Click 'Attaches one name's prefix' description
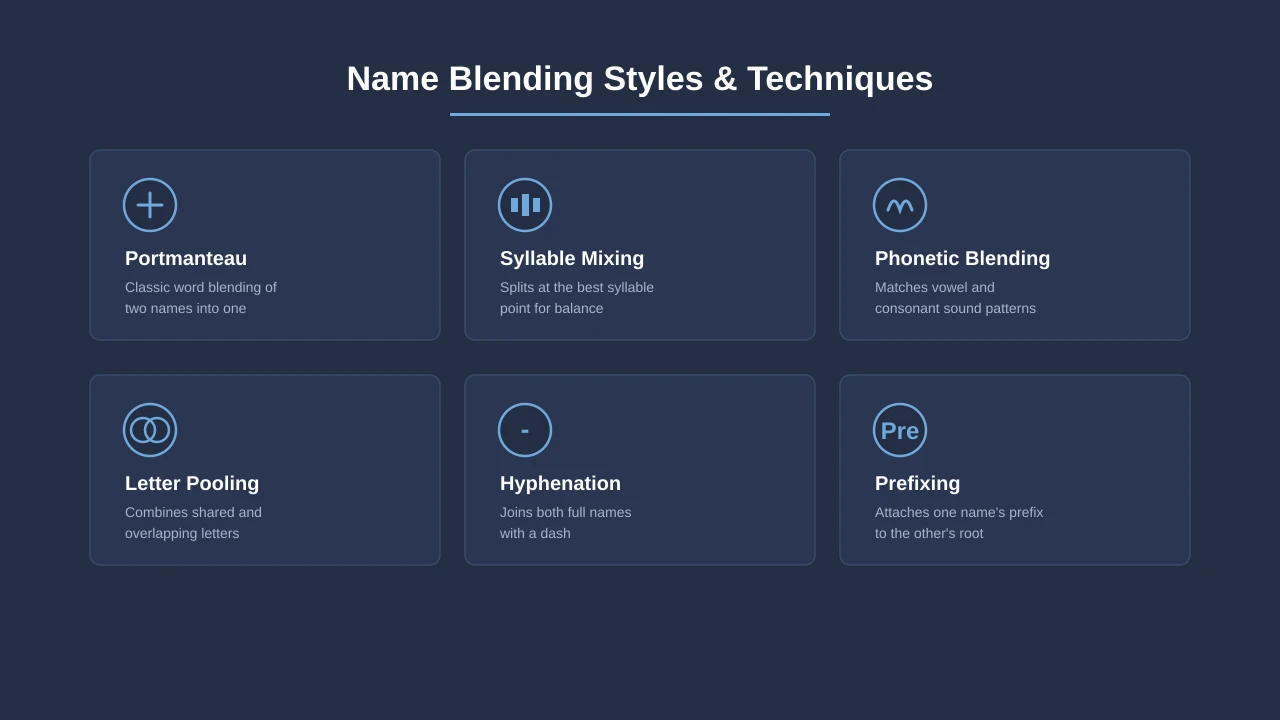 959,523
